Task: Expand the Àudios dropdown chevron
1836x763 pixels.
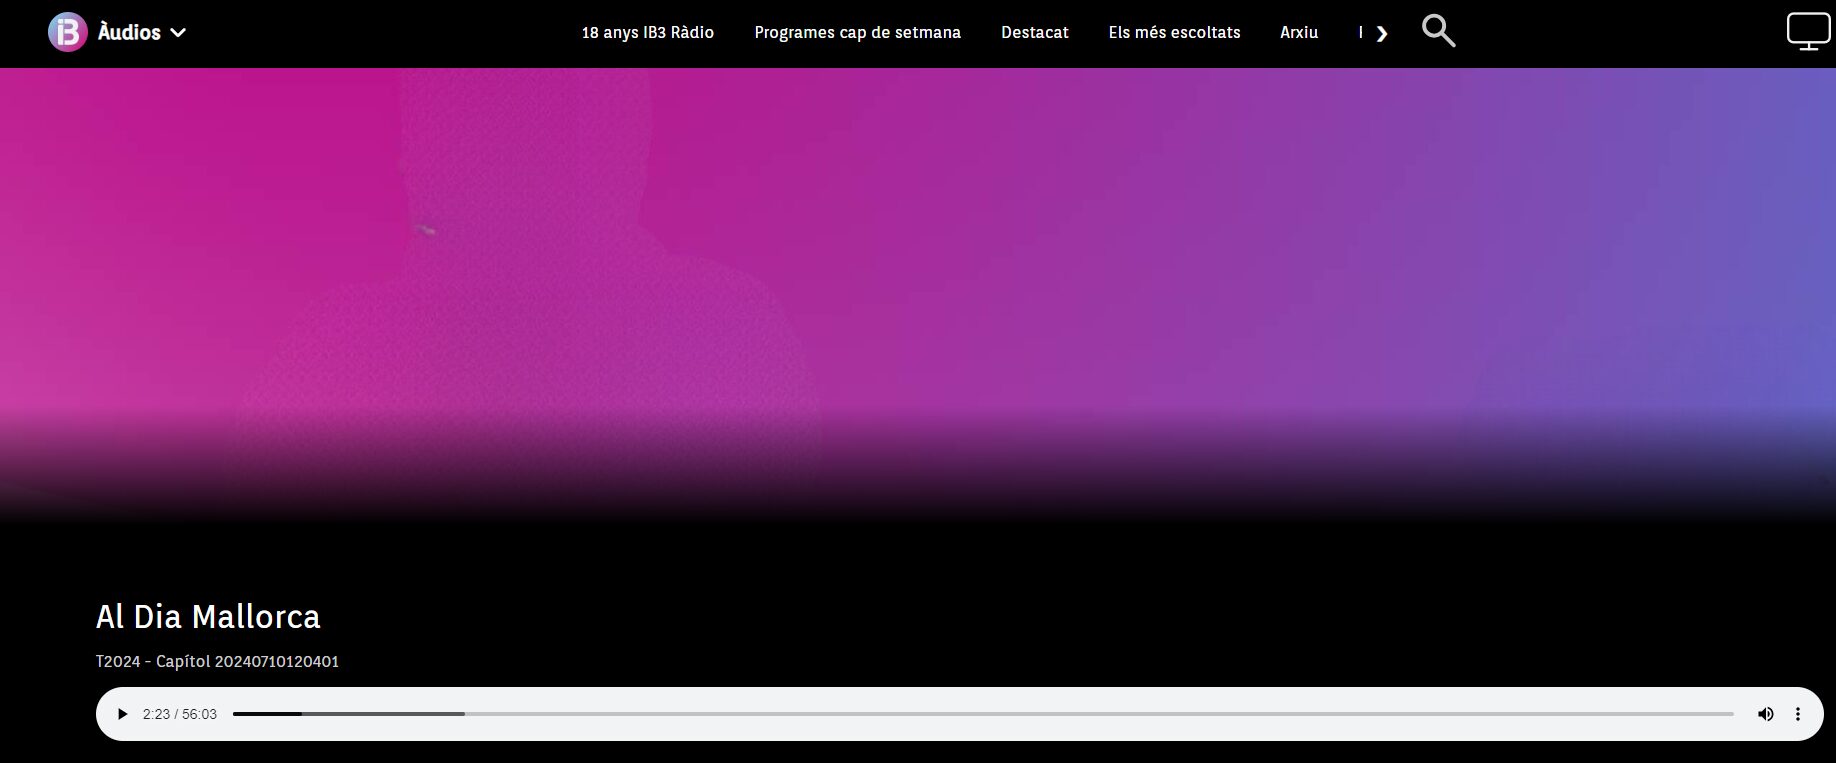Action: pyautogui.click(x=178, y=33)
